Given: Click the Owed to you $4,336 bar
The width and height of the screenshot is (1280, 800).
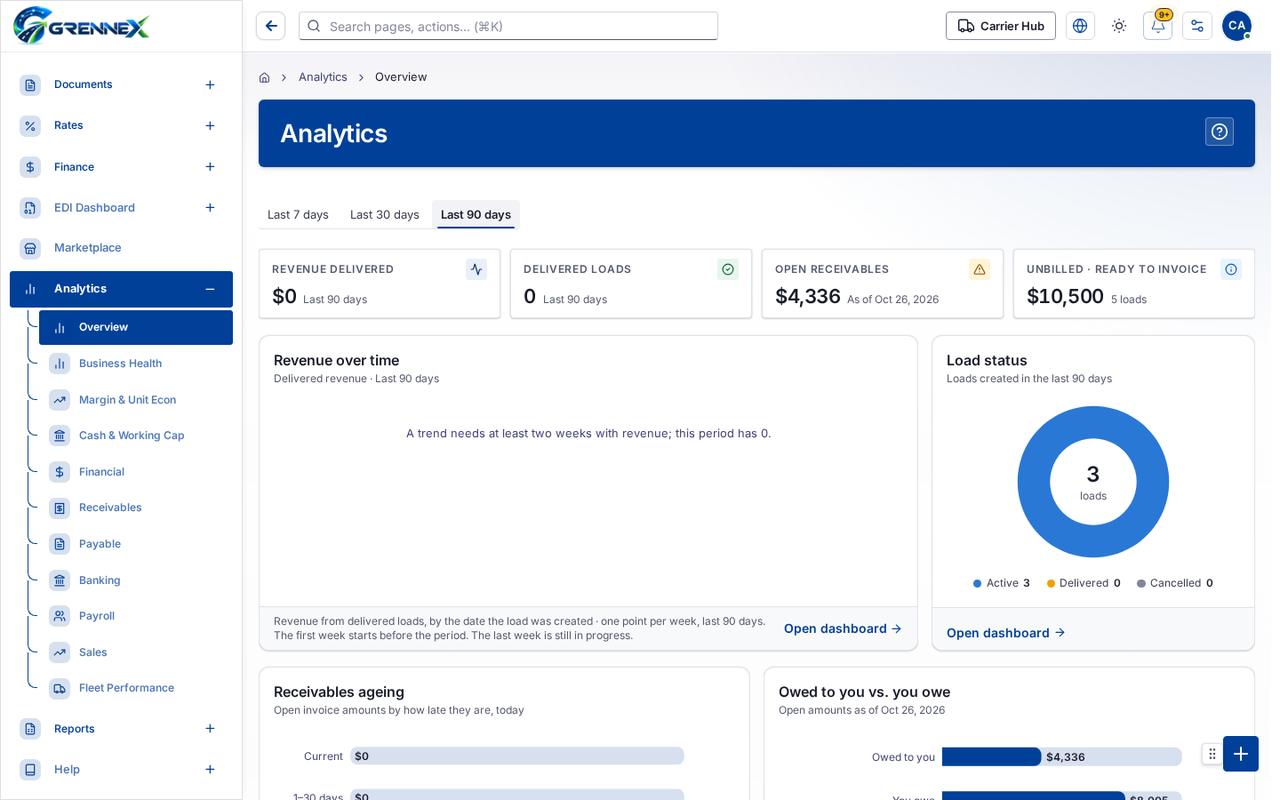Looking at the screenshot, I should click(x=992, y=757).
